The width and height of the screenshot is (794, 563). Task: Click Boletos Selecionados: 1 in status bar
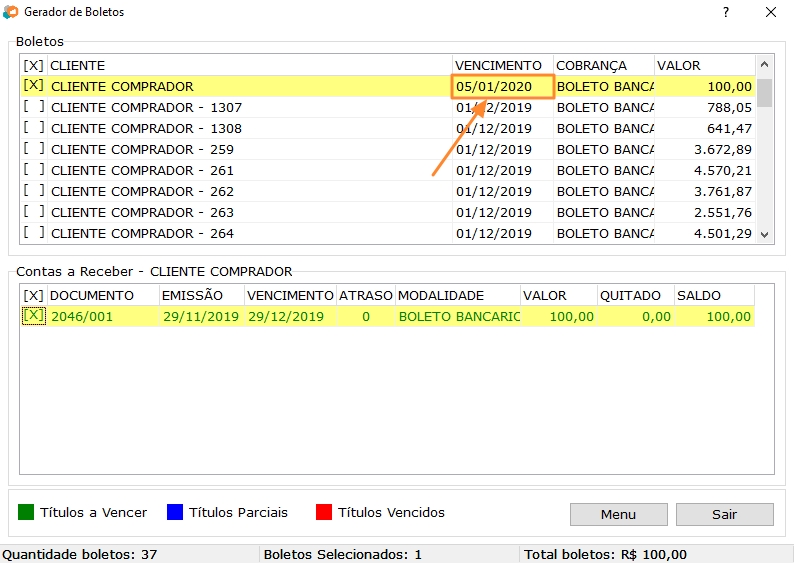(342, 554)
